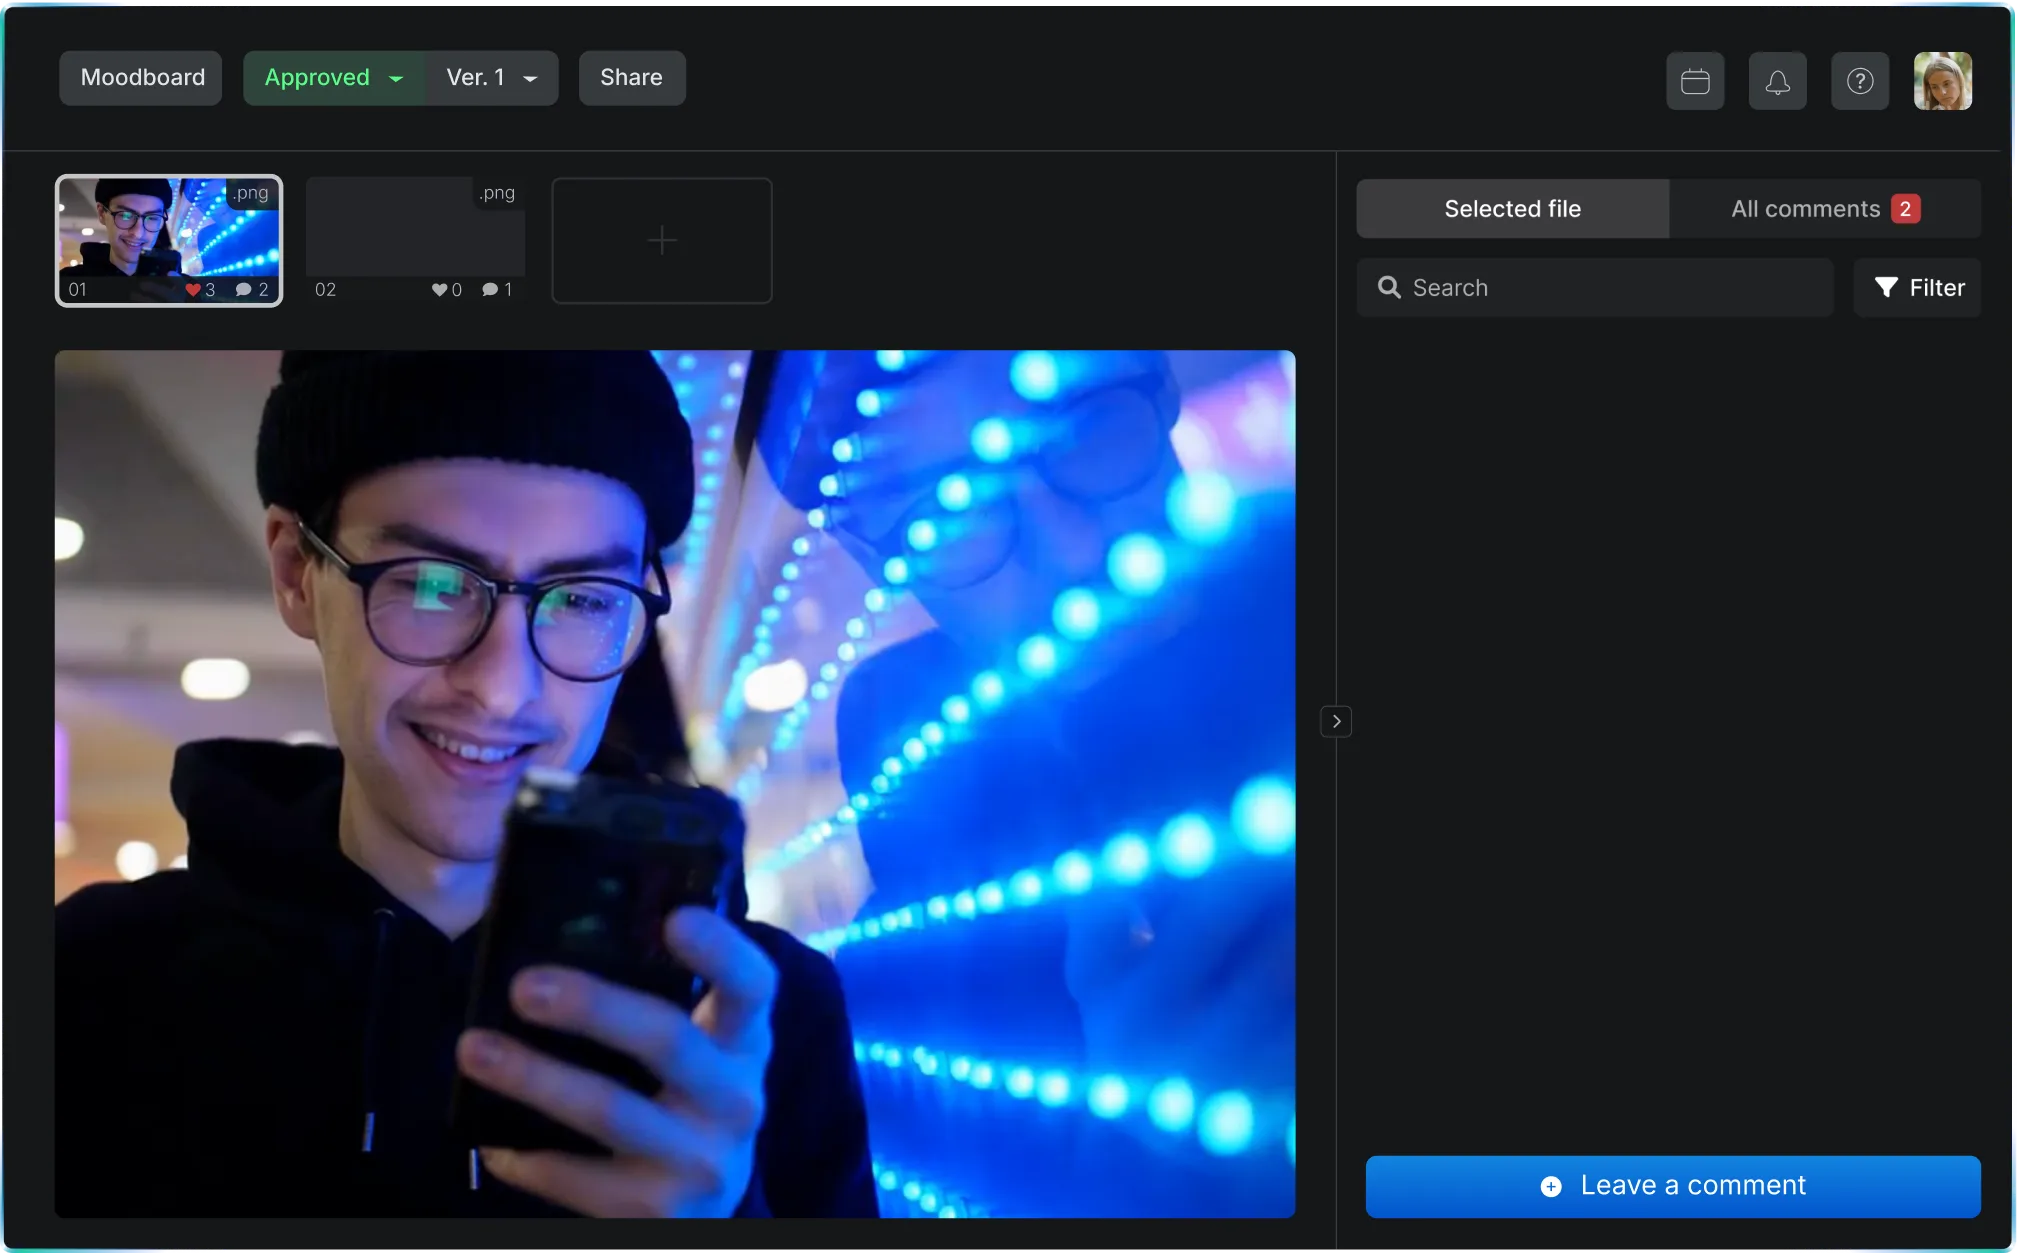The height and width of the screenshot is (1253, 2017).
Task: Open the calendar icon in header
Action: tap(1695, 81)
